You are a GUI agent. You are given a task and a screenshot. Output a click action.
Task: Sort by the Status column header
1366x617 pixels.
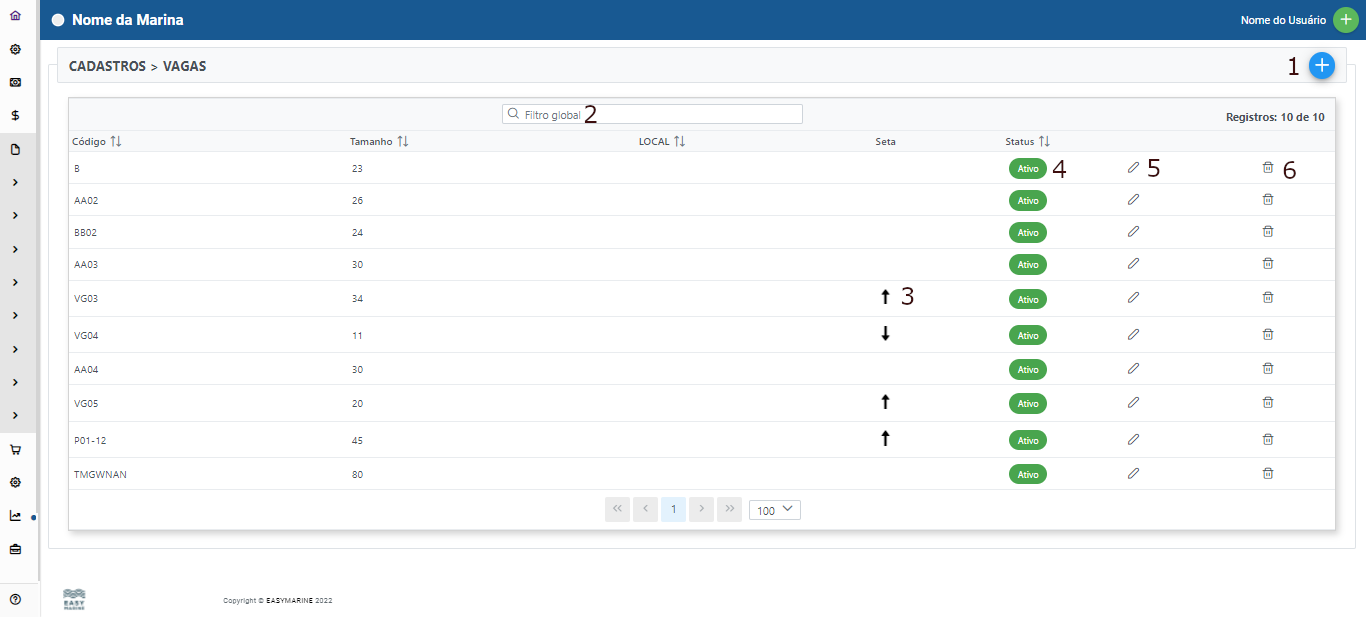[1044, 142]
